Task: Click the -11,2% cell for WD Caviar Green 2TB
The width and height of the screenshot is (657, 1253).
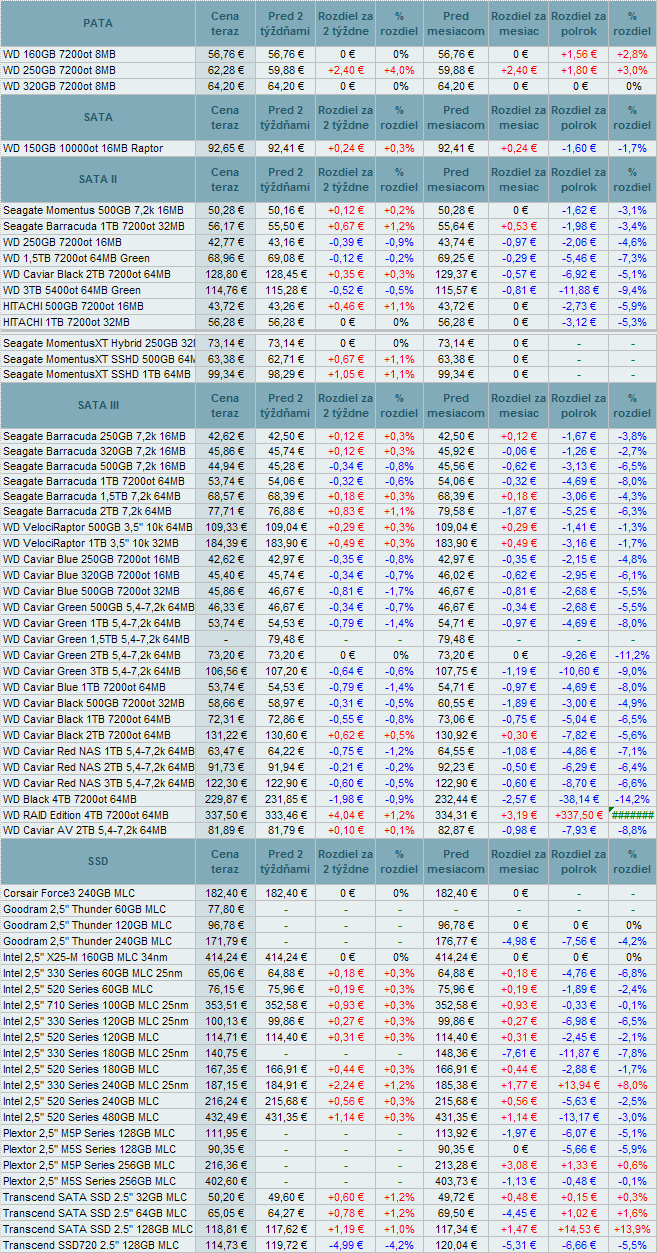Action: coord(632,654)
